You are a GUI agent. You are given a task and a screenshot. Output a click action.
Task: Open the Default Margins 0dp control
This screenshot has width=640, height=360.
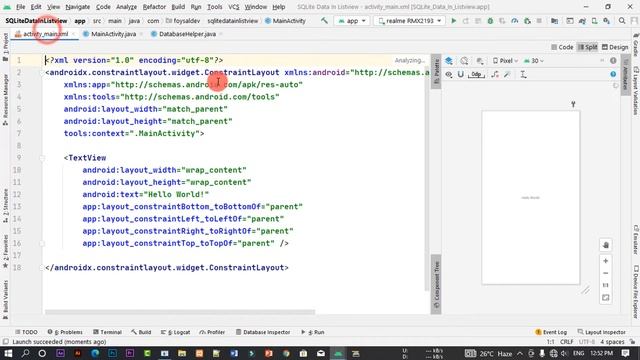pyautogui.click(x=476, y=74)
